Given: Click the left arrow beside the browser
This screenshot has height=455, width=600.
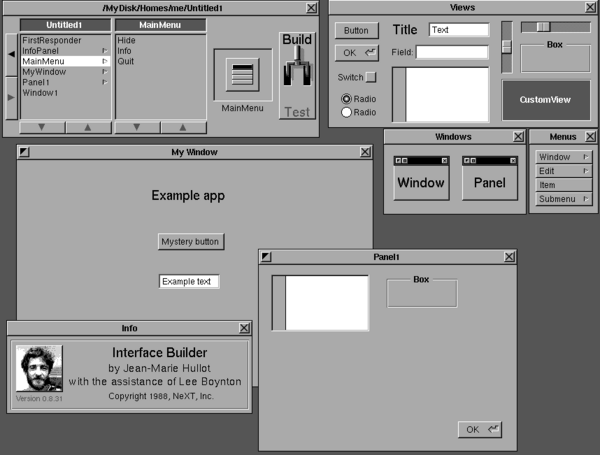Looking at the screenshot, I should [11, 54].
